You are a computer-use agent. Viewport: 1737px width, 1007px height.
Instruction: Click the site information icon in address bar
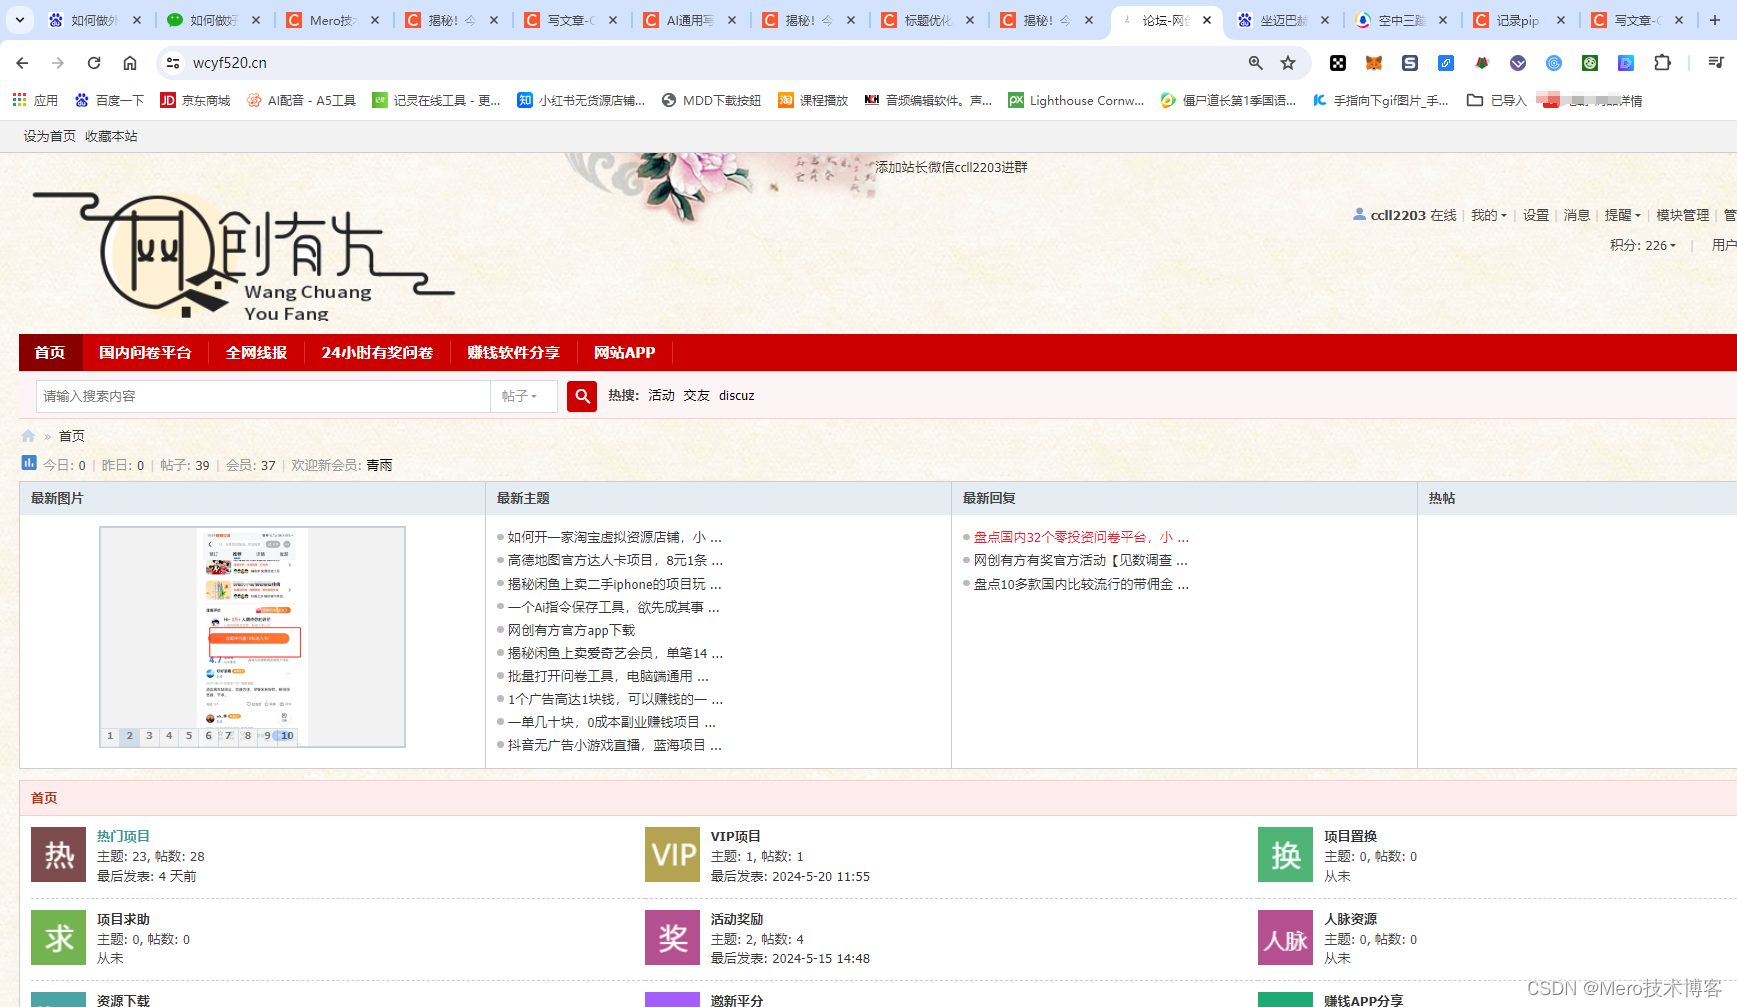pos(173,63)
